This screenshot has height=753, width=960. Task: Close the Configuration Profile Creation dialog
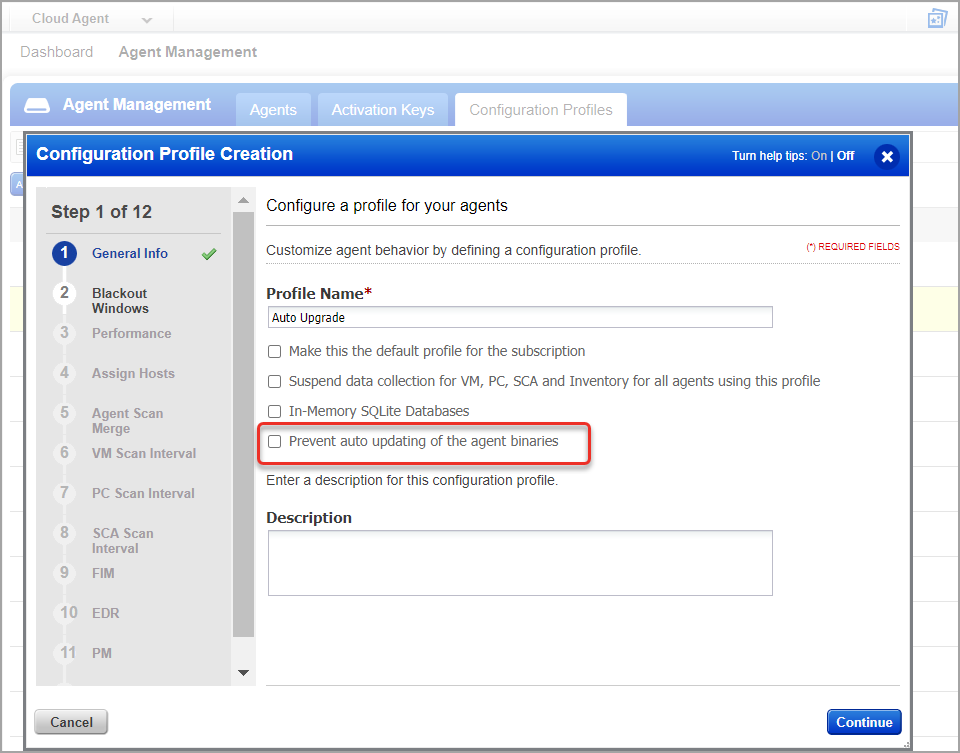887,157
